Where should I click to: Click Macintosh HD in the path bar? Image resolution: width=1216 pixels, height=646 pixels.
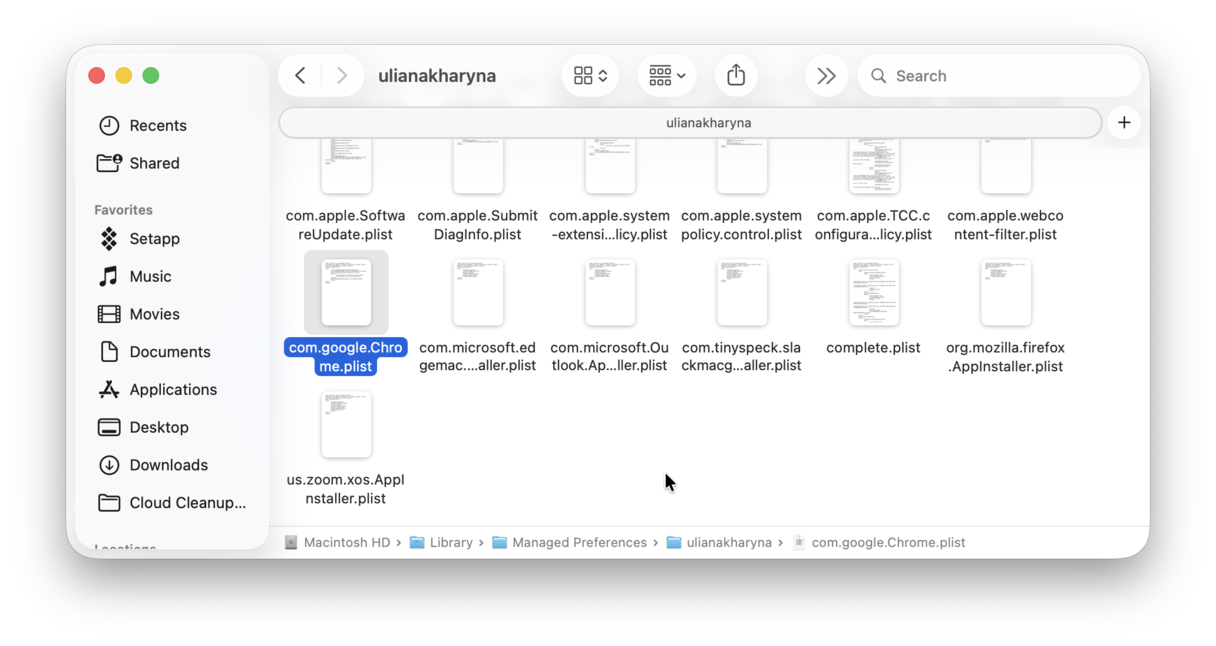(x=337, y=543)
